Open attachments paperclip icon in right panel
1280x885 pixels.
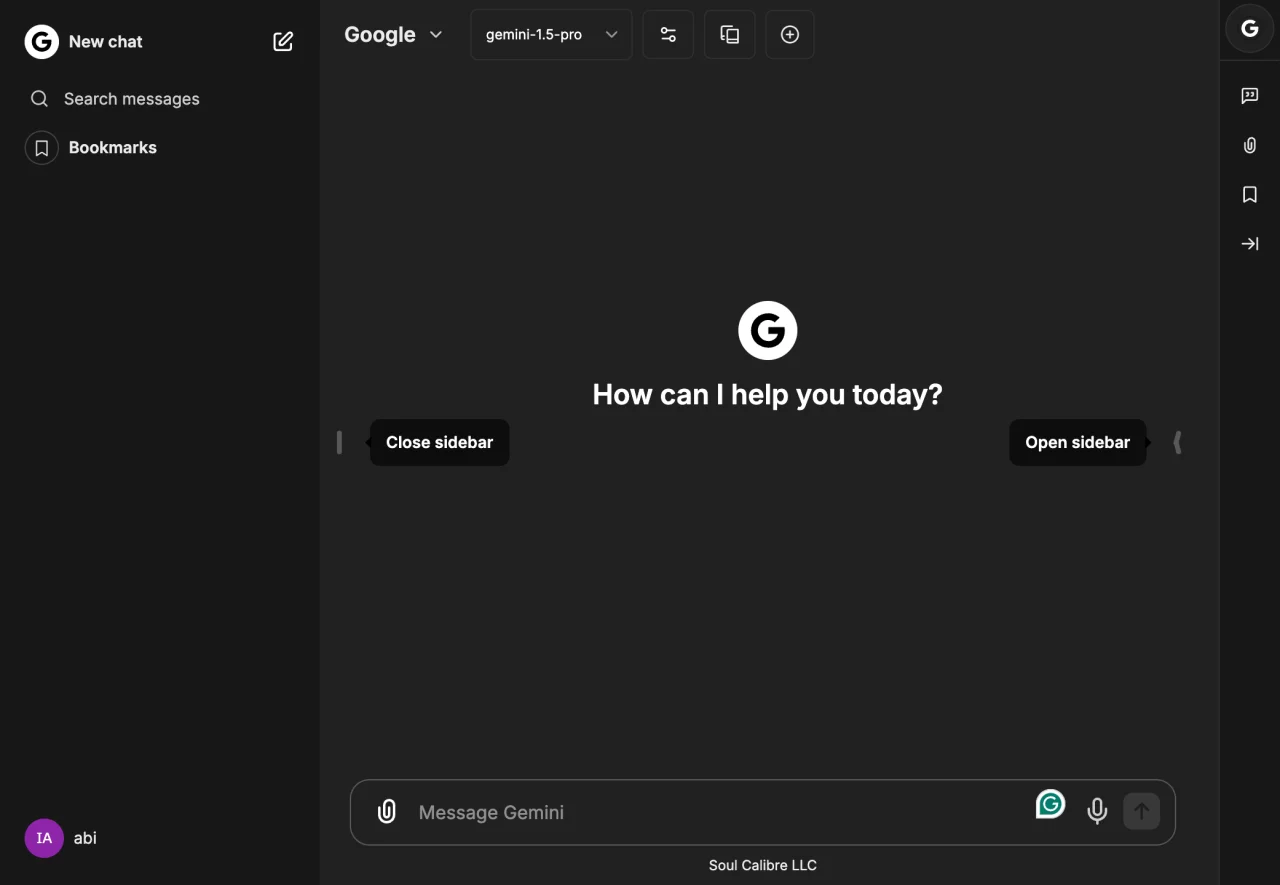click(x=1249, y=145)
